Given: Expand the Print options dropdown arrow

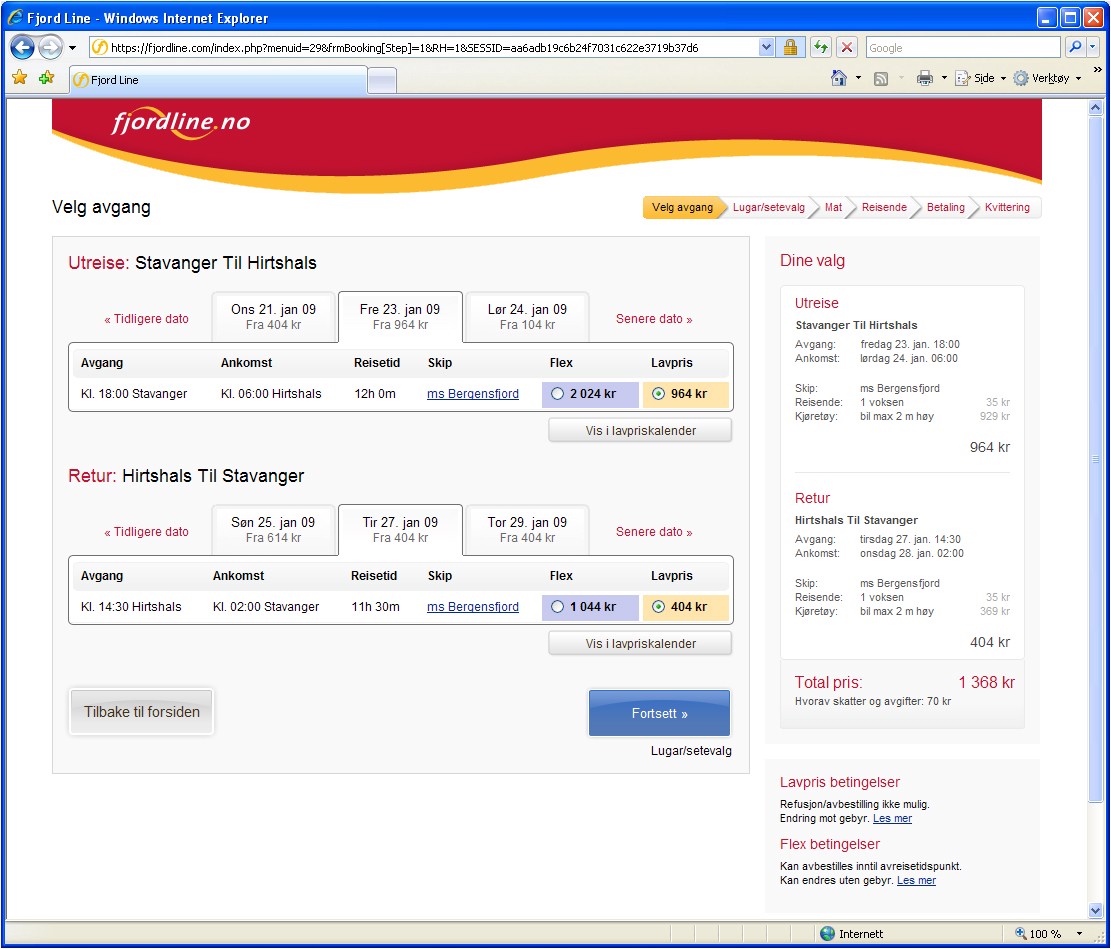Looking at the screenshot, I should 944,78.
